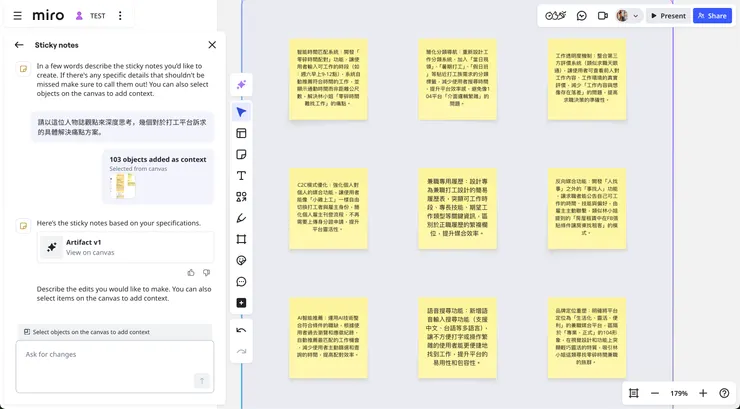The height and width of the screenshot is (409, 740).
Task: Click the Share button
Action: (712, 16)
